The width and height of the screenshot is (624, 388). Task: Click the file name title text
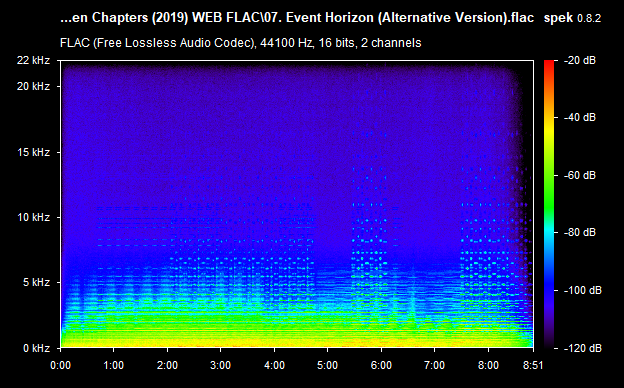[297, 18]
